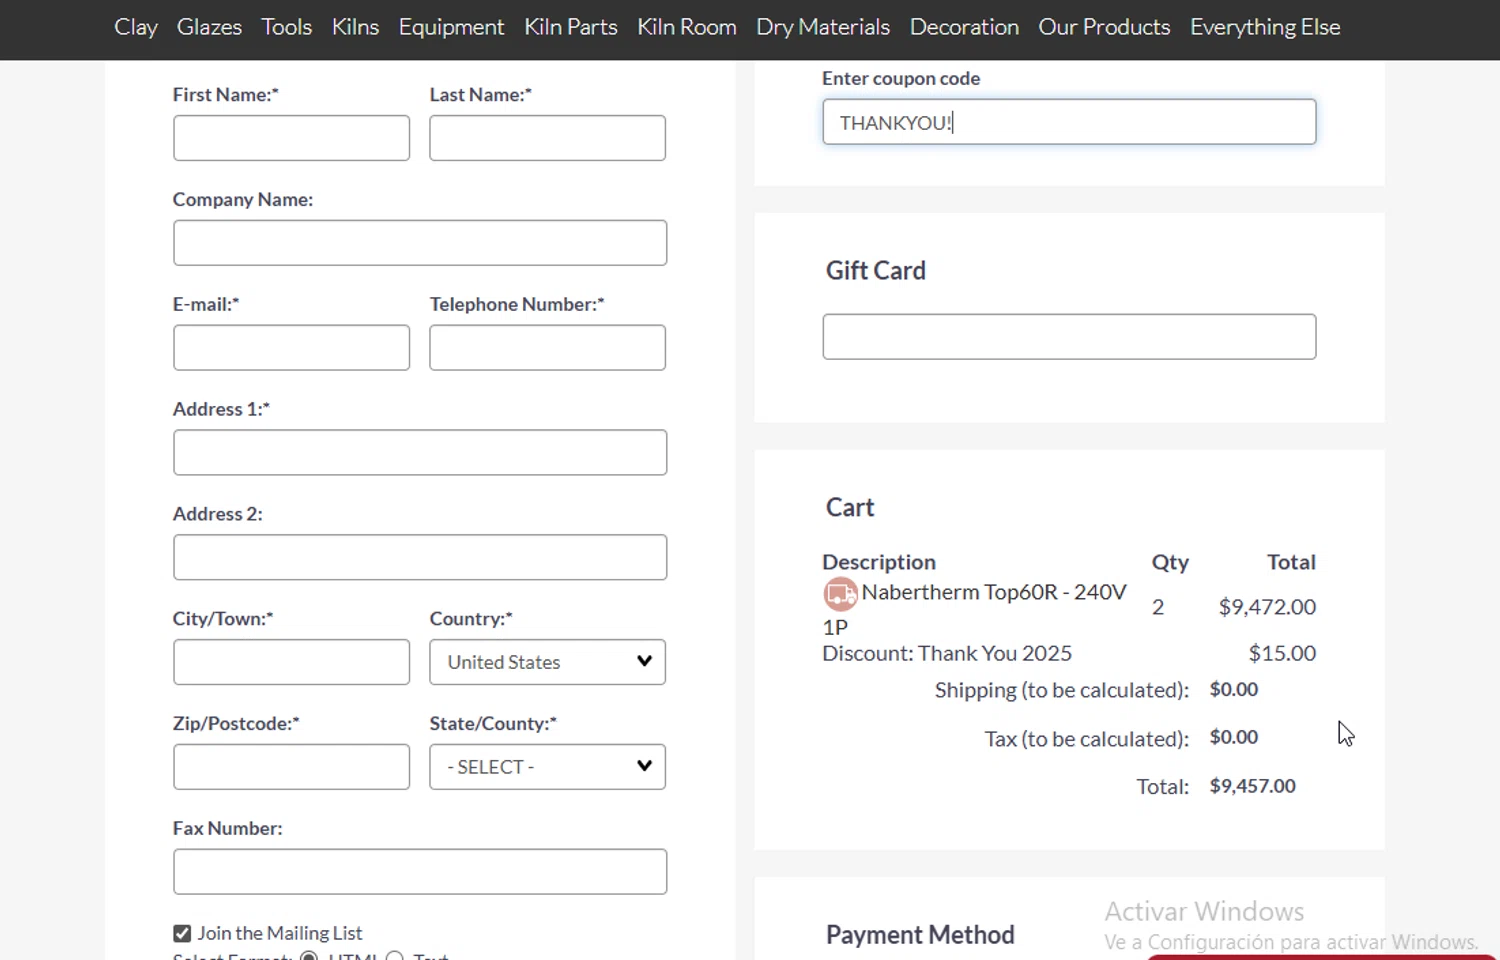Click the City/Town field
The image size is (1500, 960).
click(291, 662)
